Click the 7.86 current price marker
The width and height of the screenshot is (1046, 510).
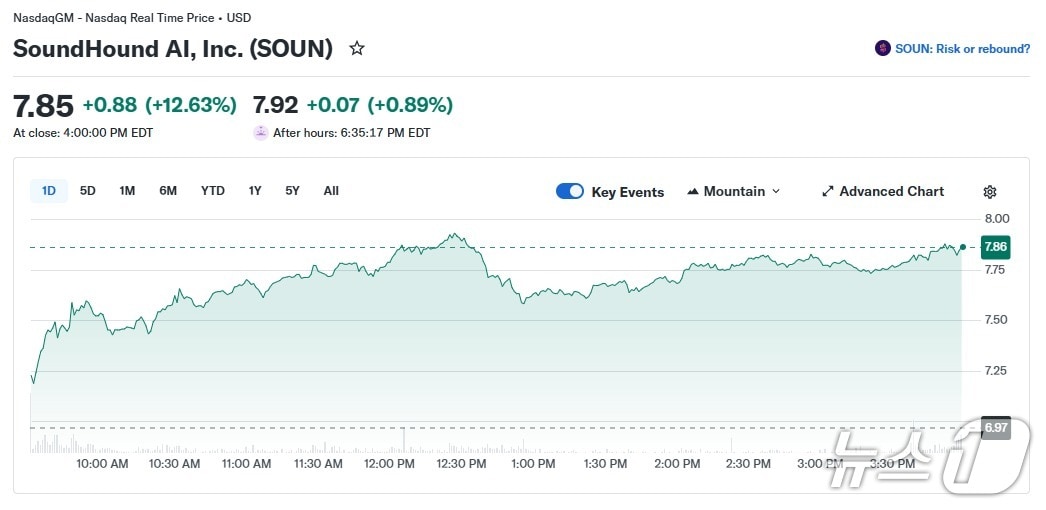(x=995, y=246)
